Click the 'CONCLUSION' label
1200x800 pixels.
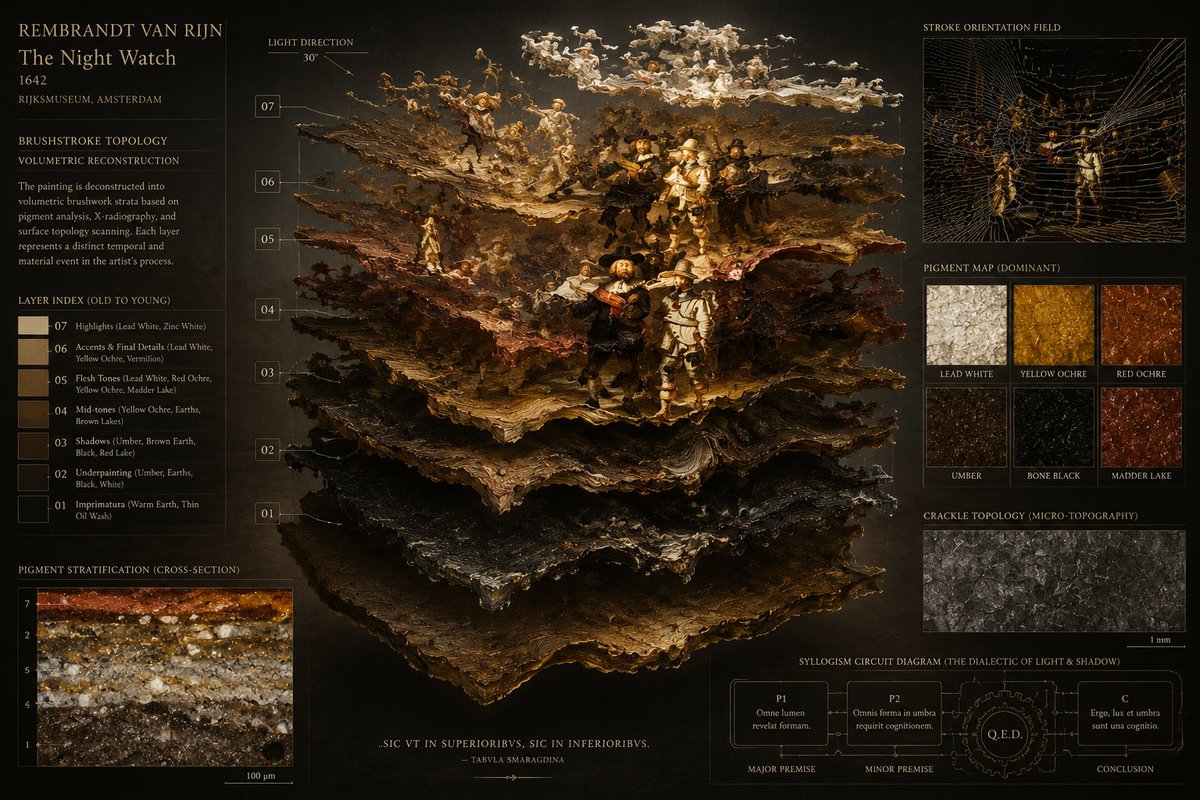click(x=1124, y=769)
